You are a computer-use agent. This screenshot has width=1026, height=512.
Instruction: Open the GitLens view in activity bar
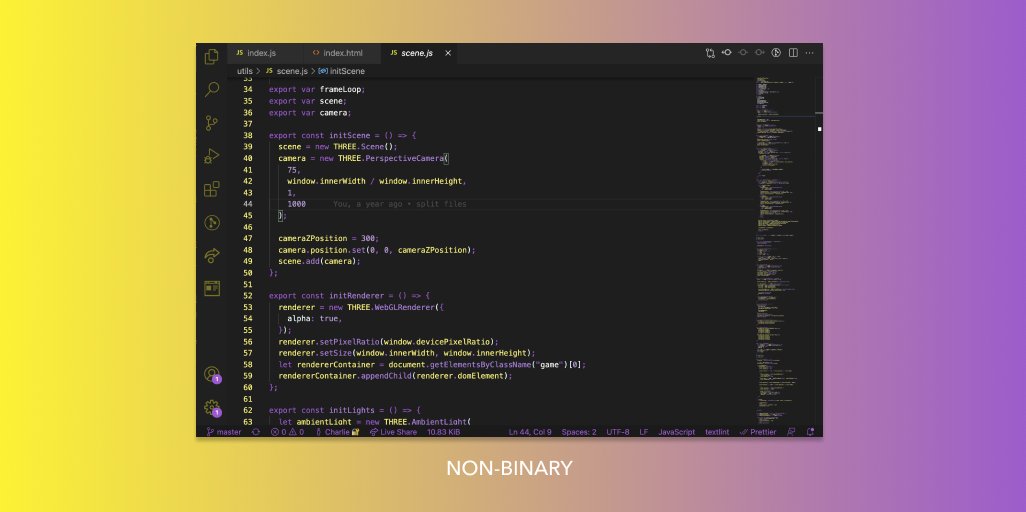211,223
